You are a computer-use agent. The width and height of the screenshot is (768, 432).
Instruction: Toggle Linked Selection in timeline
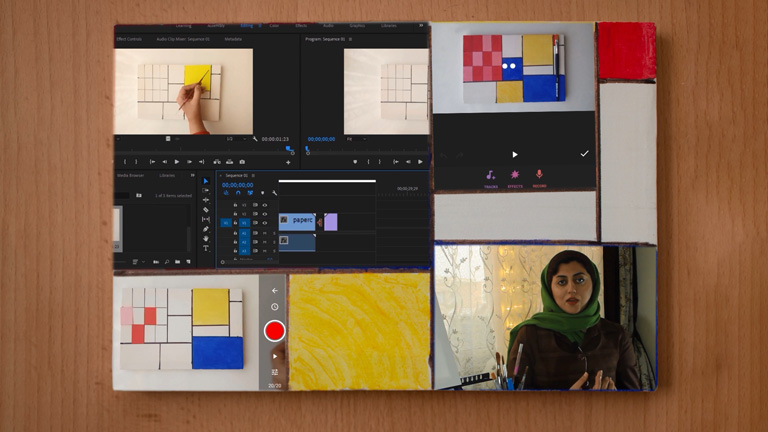coord(250,193)
